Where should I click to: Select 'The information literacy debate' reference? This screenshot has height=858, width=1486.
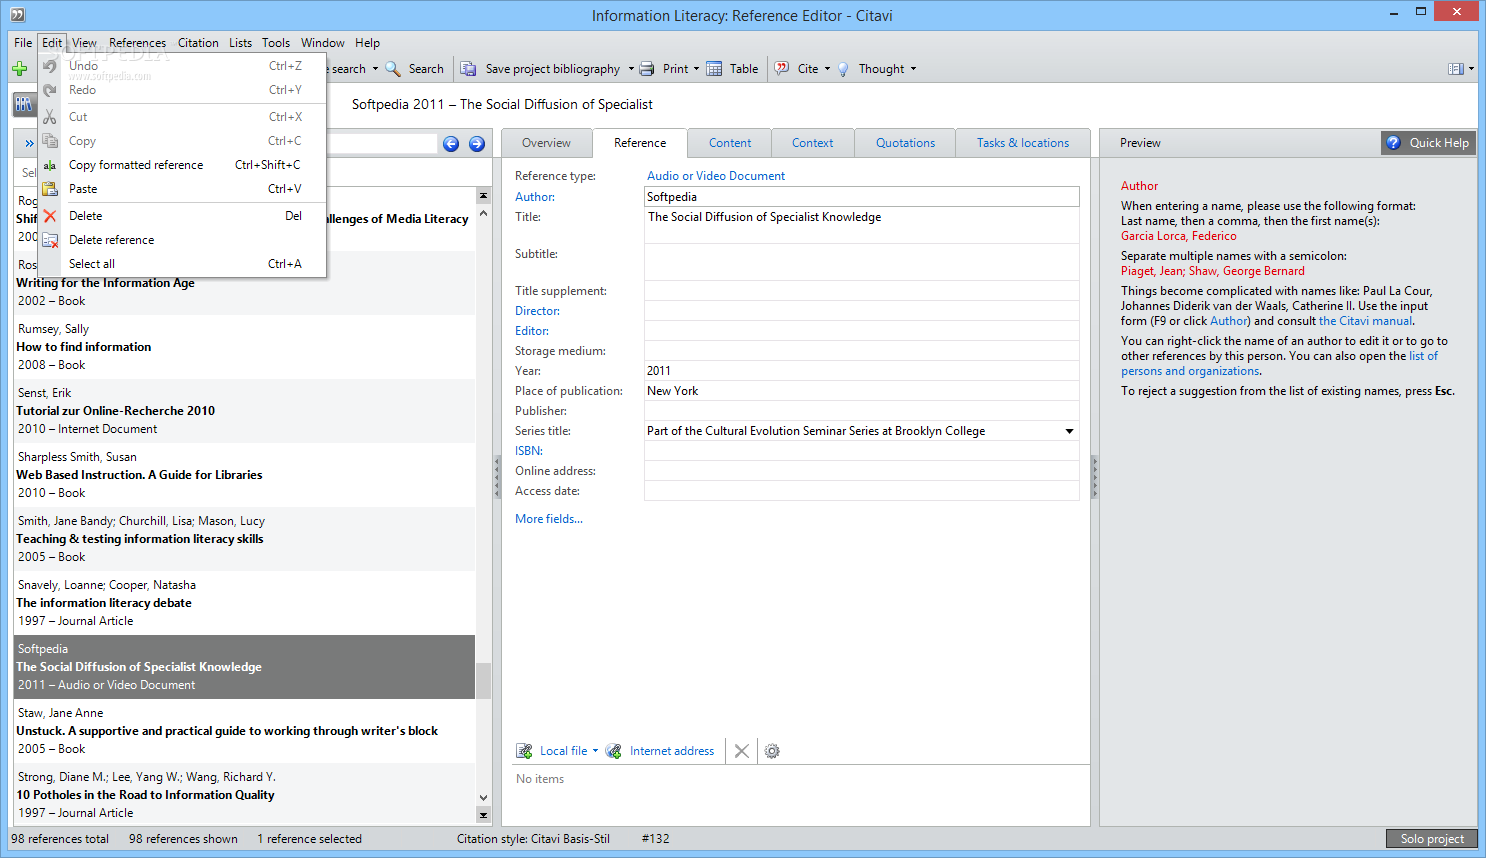244,603
